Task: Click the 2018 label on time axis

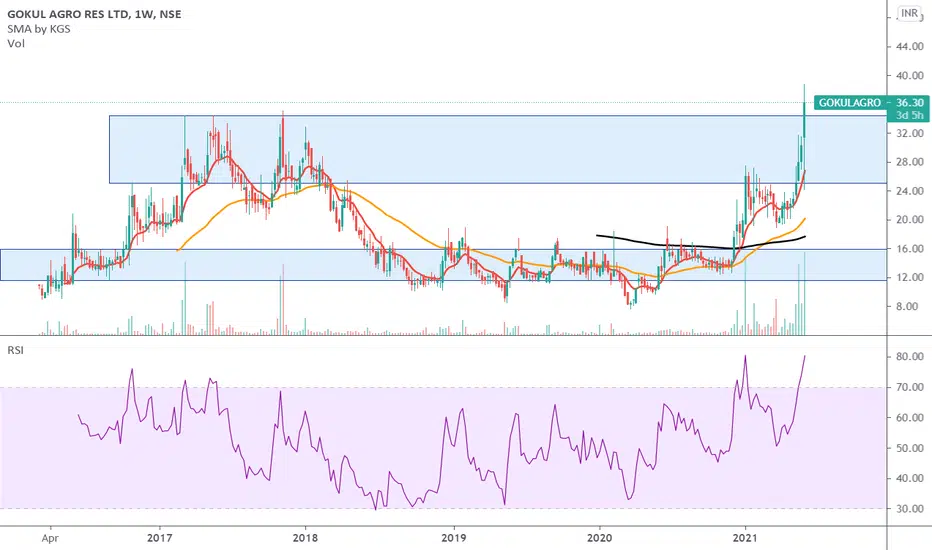Action: (306, 538)
